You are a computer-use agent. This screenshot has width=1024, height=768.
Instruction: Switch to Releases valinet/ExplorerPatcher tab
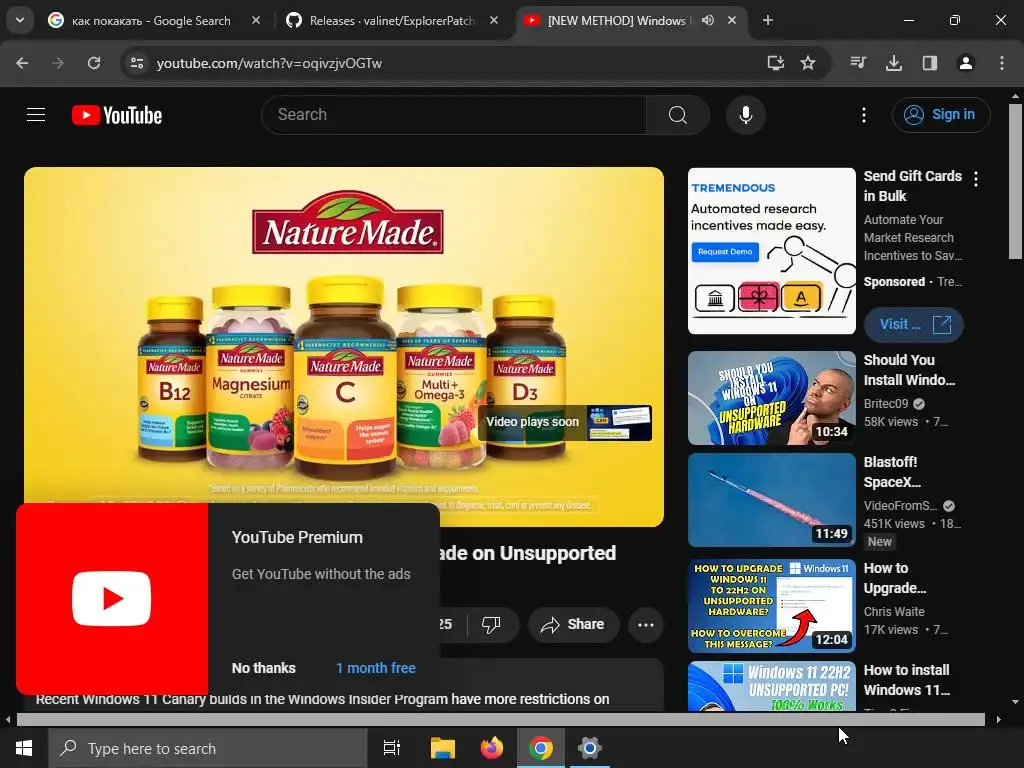tap(392, 21)
